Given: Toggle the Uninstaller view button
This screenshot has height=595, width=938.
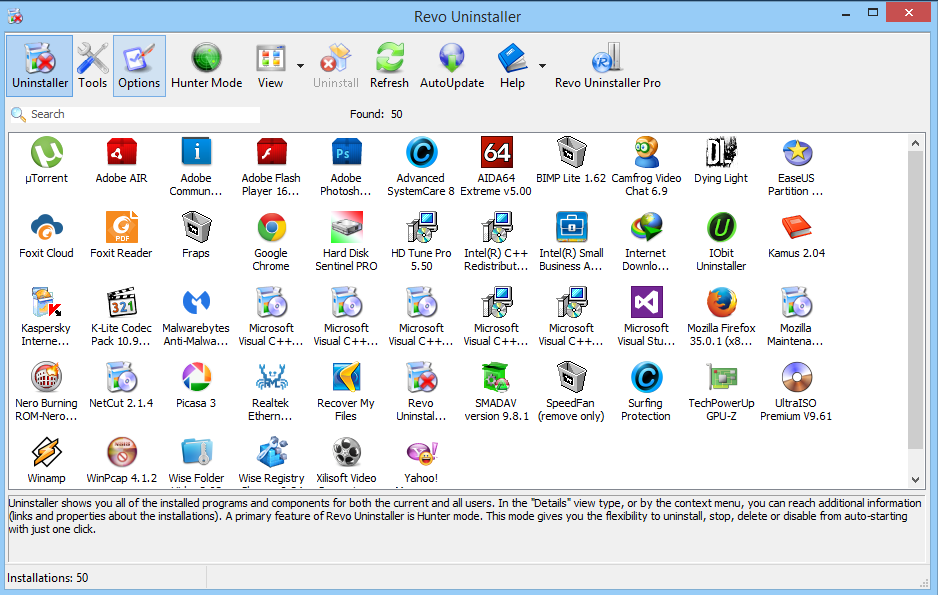Looking at the screenshot, I should pyautogui.click(x=40, y=66).
